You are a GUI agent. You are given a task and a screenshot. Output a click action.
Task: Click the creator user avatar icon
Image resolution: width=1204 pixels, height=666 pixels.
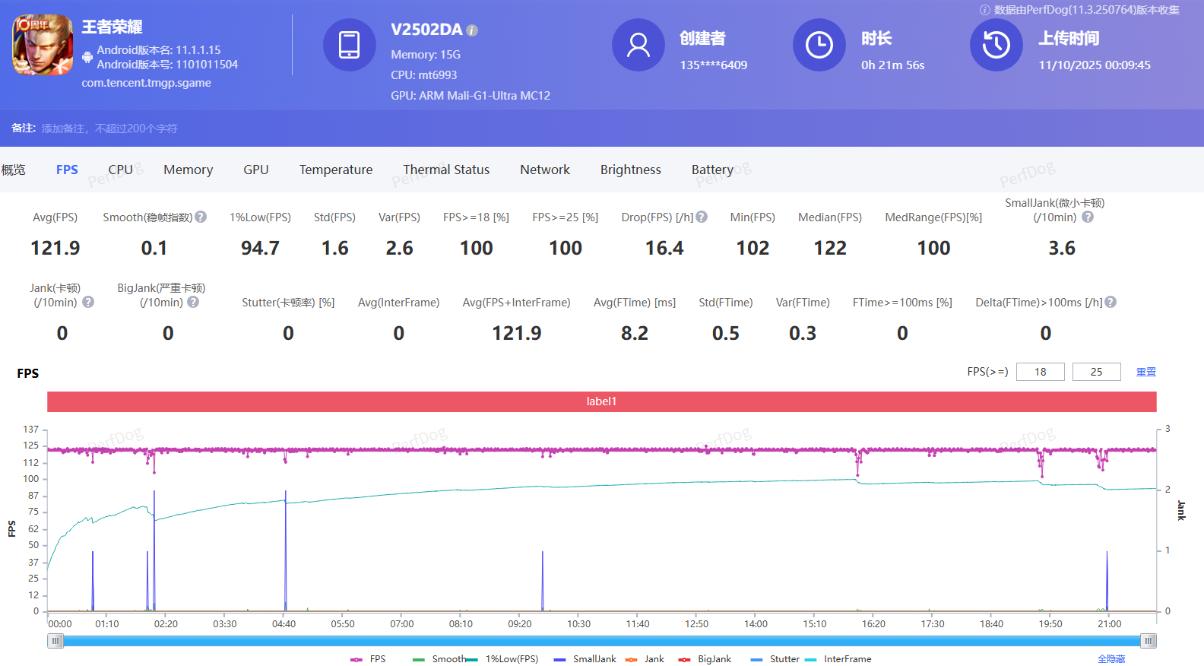(638, 45)
